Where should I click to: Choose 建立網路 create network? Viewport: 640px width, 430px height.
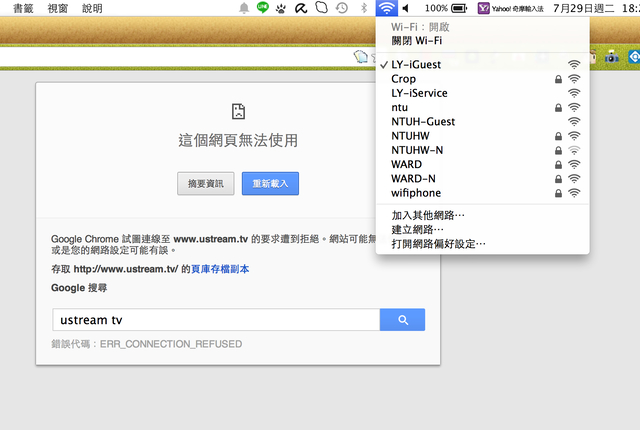tap(482, 229)
